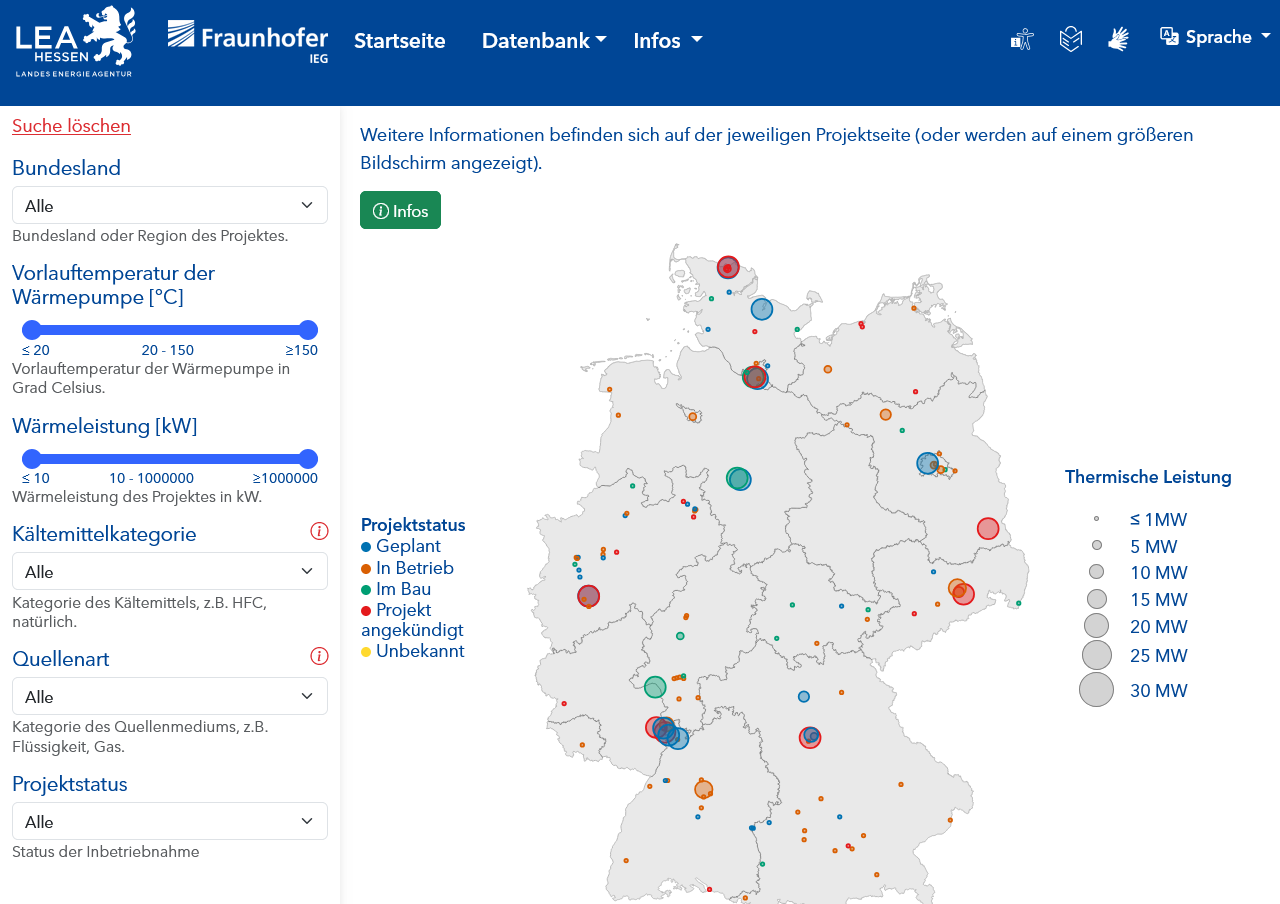This screenshot has height=904, width=1280.
Task: Expand the Datenbank menu
Action: pos(544,40)
